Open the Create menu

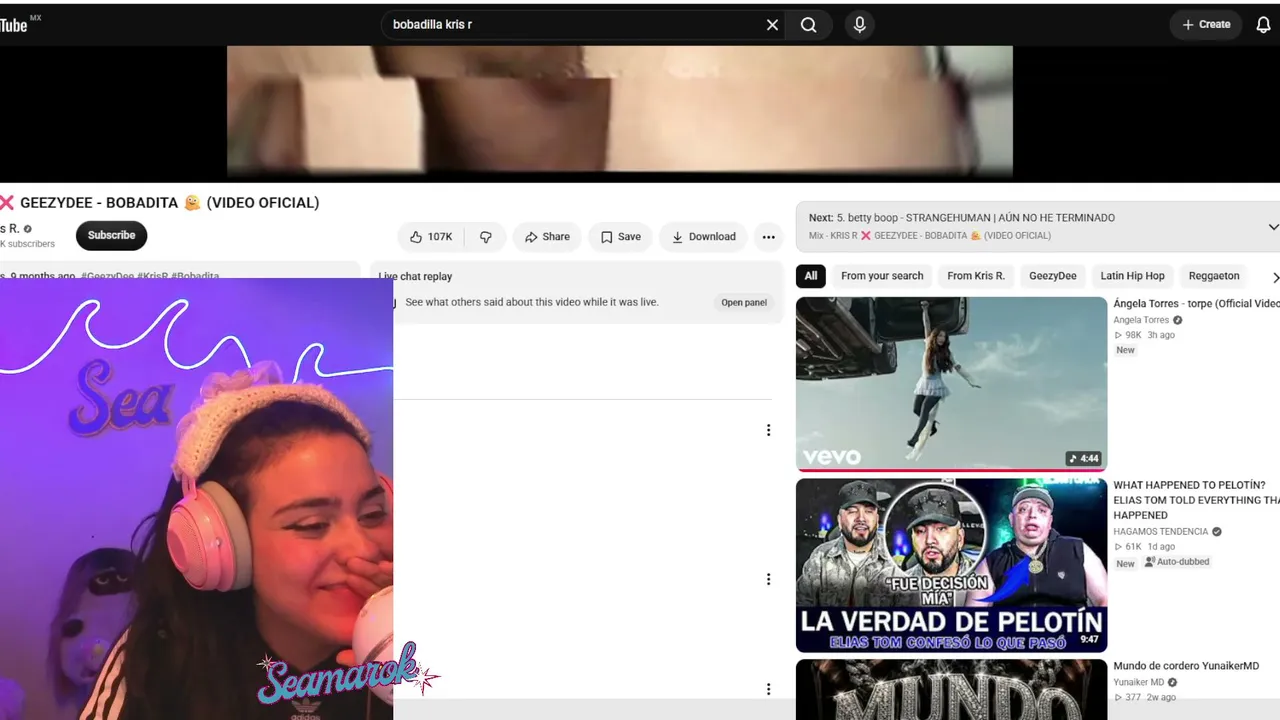(1206, 25)
